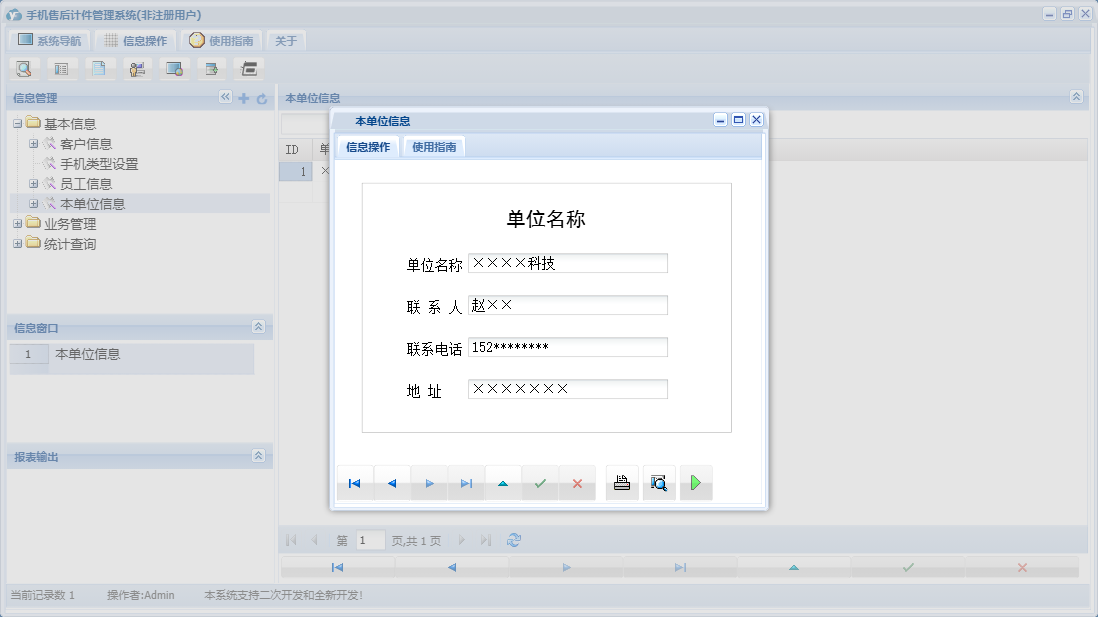Open the employee/person toolbar icon
Screen dimensions: 1098x617
[x=137, y=68]
